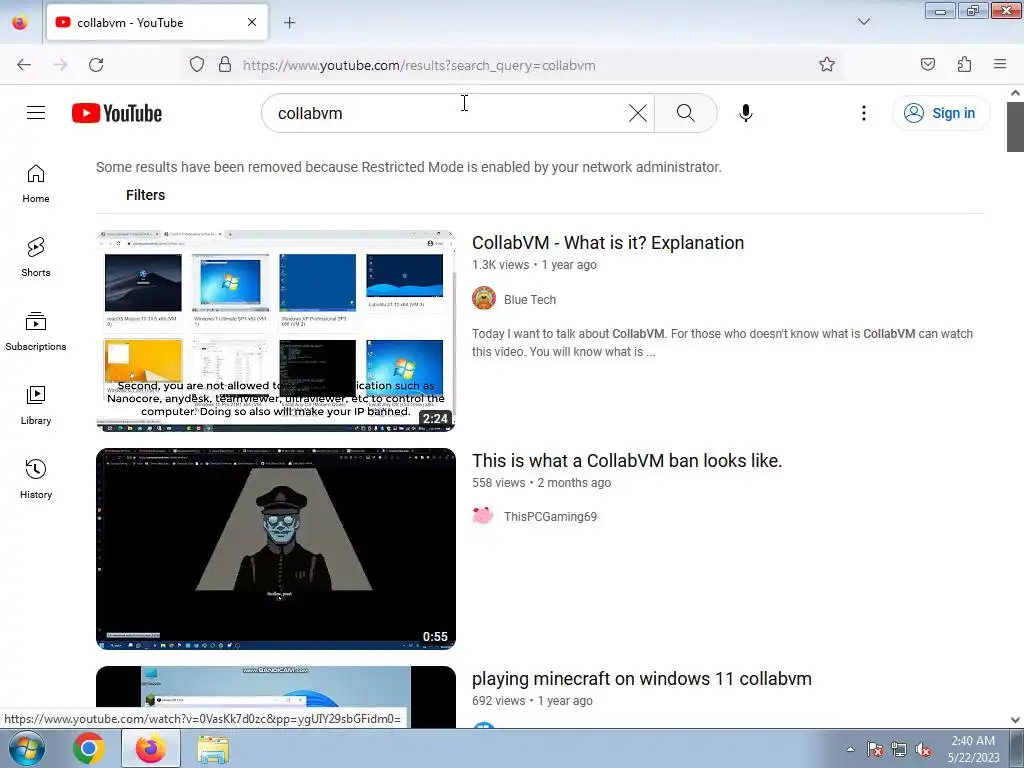Click the taskbar clock showing 2:40 AM
Viewport: 1024px width, 768px height.
[973, 749]
